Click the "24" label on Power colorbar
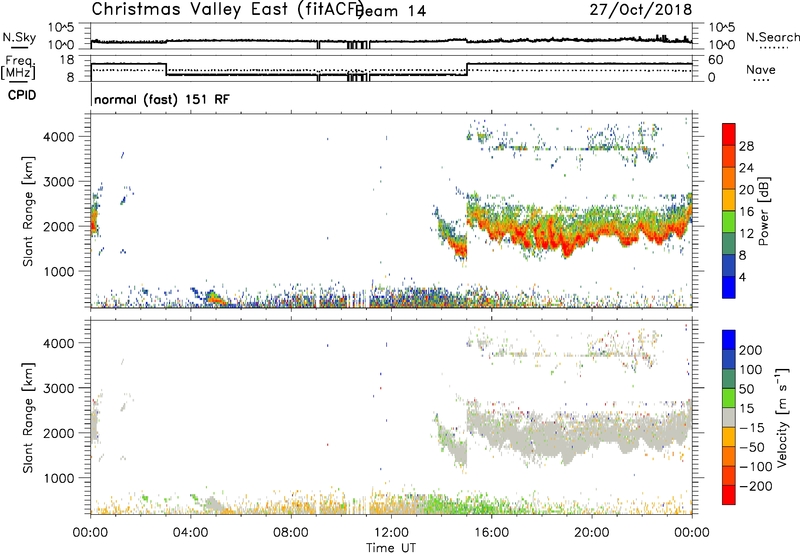The height and width of the screenshot is (554, 800). [x=746, y=168]
